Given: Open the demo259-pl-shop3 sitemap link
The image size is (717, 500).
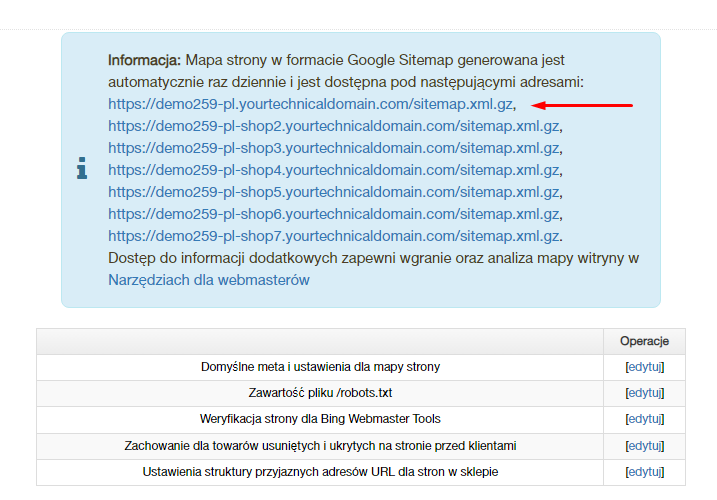Looking at the screenshot, I should pos(334,148).
